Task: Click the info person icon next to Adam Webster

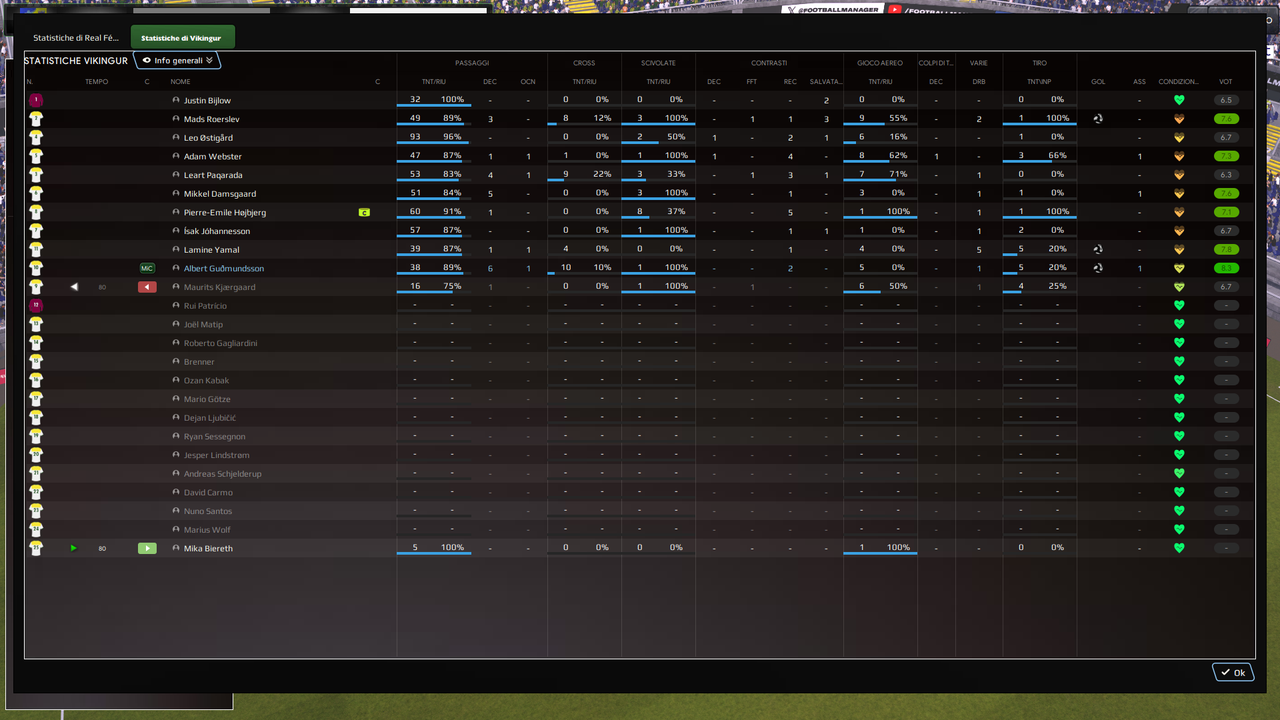Action: (x=176, y=156)
